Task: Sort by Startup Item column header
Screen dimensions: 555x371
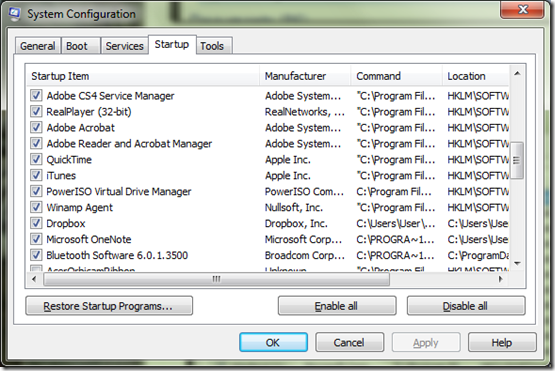Action: coord(143,76)
